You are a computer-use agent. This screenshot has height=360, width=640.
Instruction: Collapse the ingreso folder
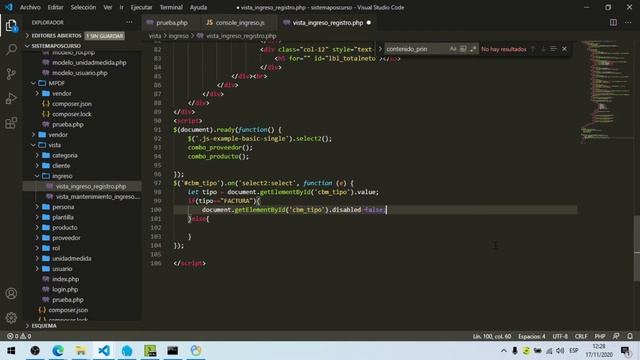coord(62,176)
